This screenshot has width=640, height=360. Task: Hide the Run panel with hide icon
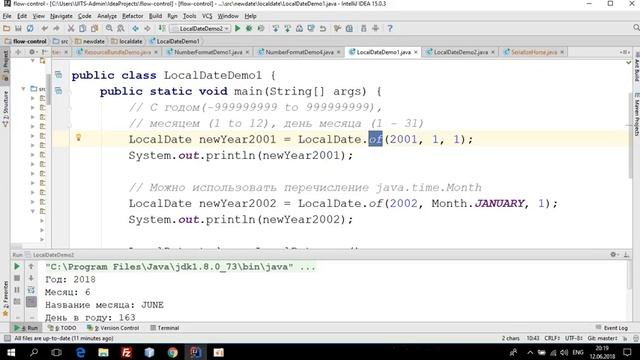626,254
